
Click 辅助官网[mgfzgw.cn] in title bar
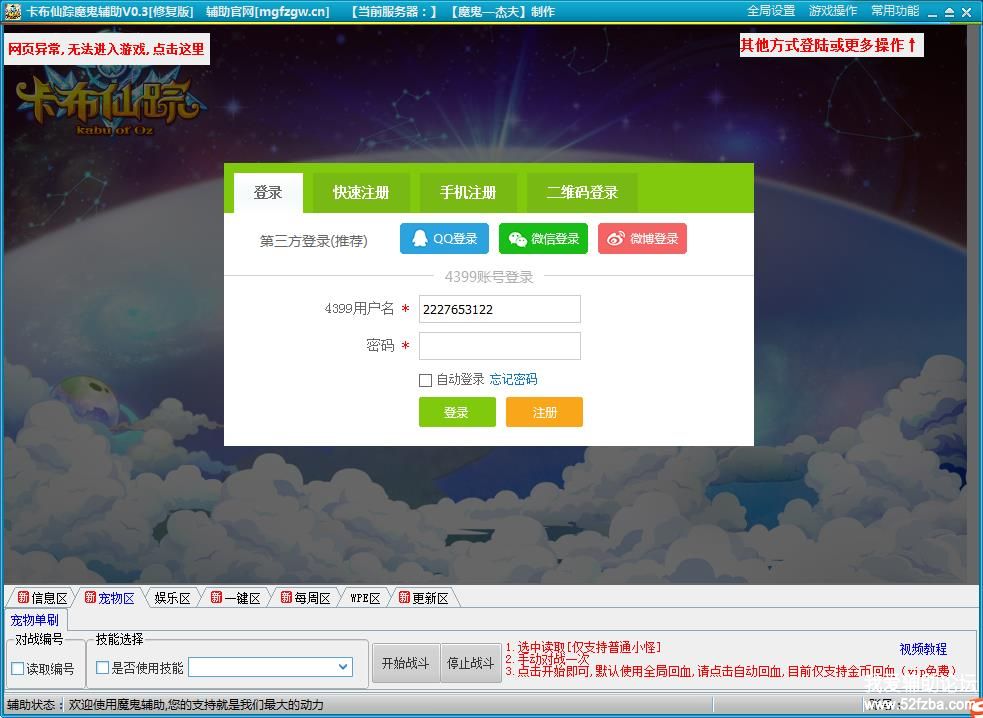(x=268, y=11)
